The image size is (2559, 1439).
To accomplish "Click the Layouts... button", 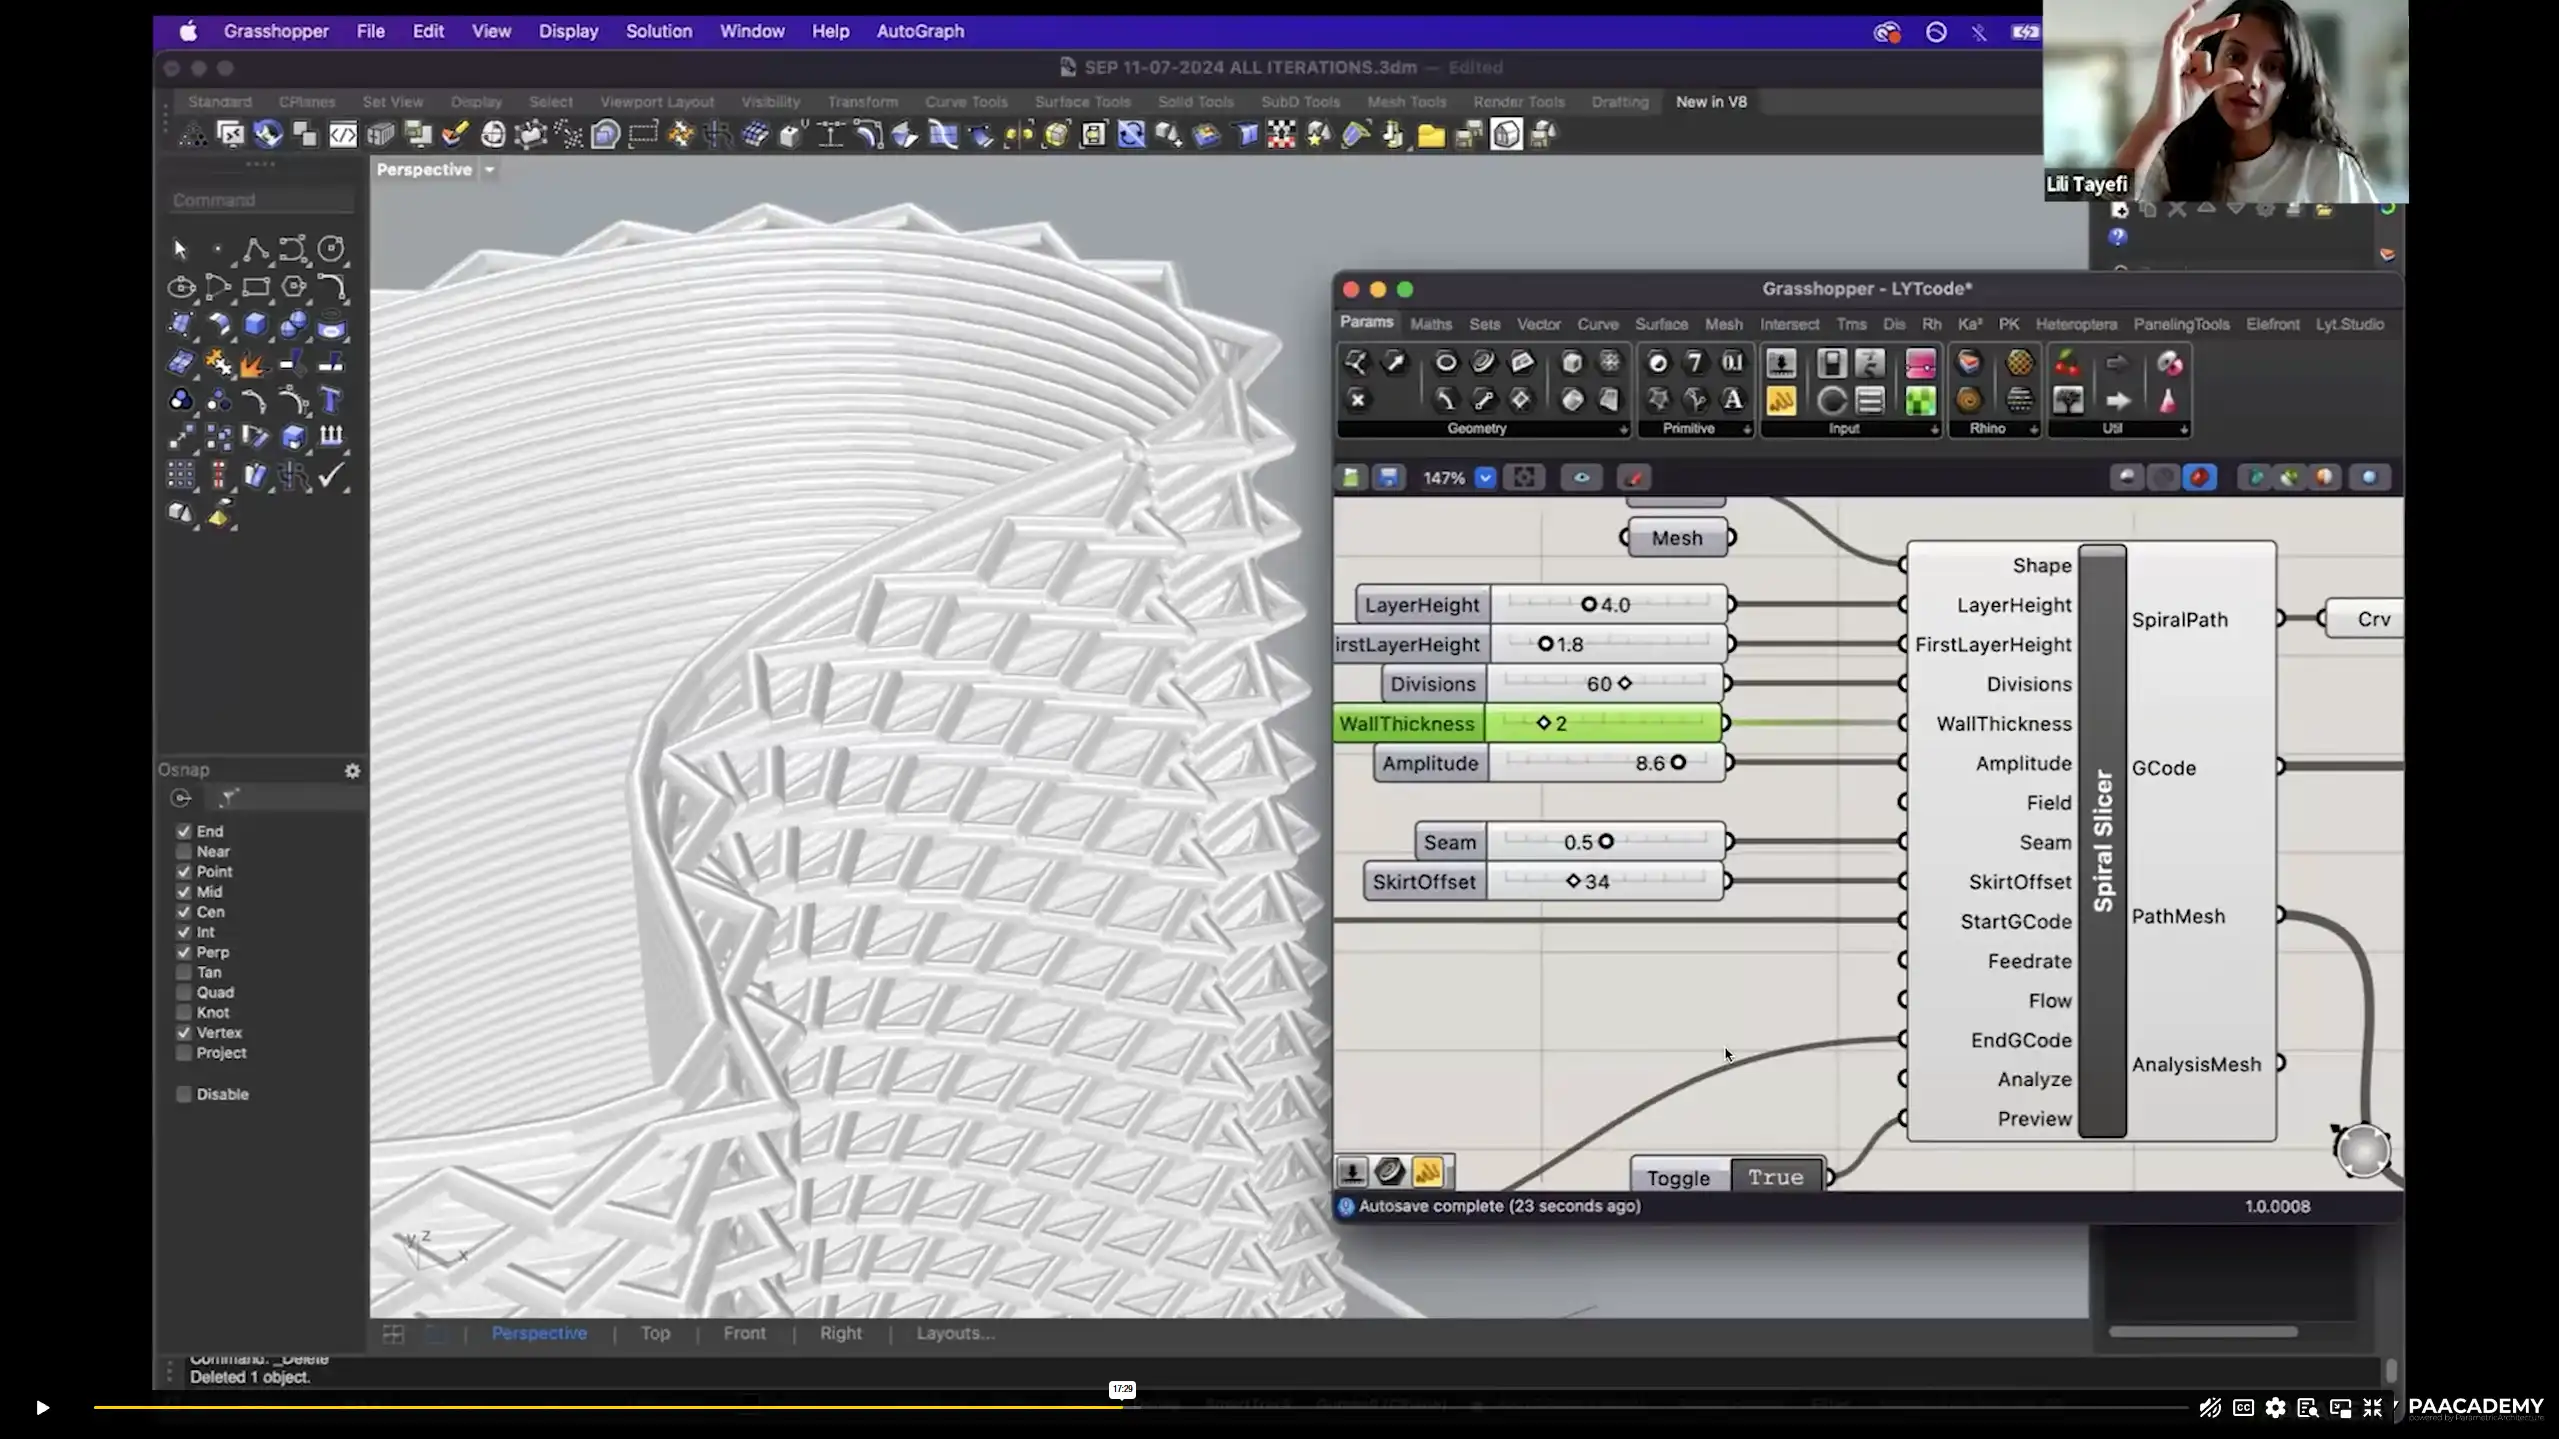I will (x=955, y=1333).
